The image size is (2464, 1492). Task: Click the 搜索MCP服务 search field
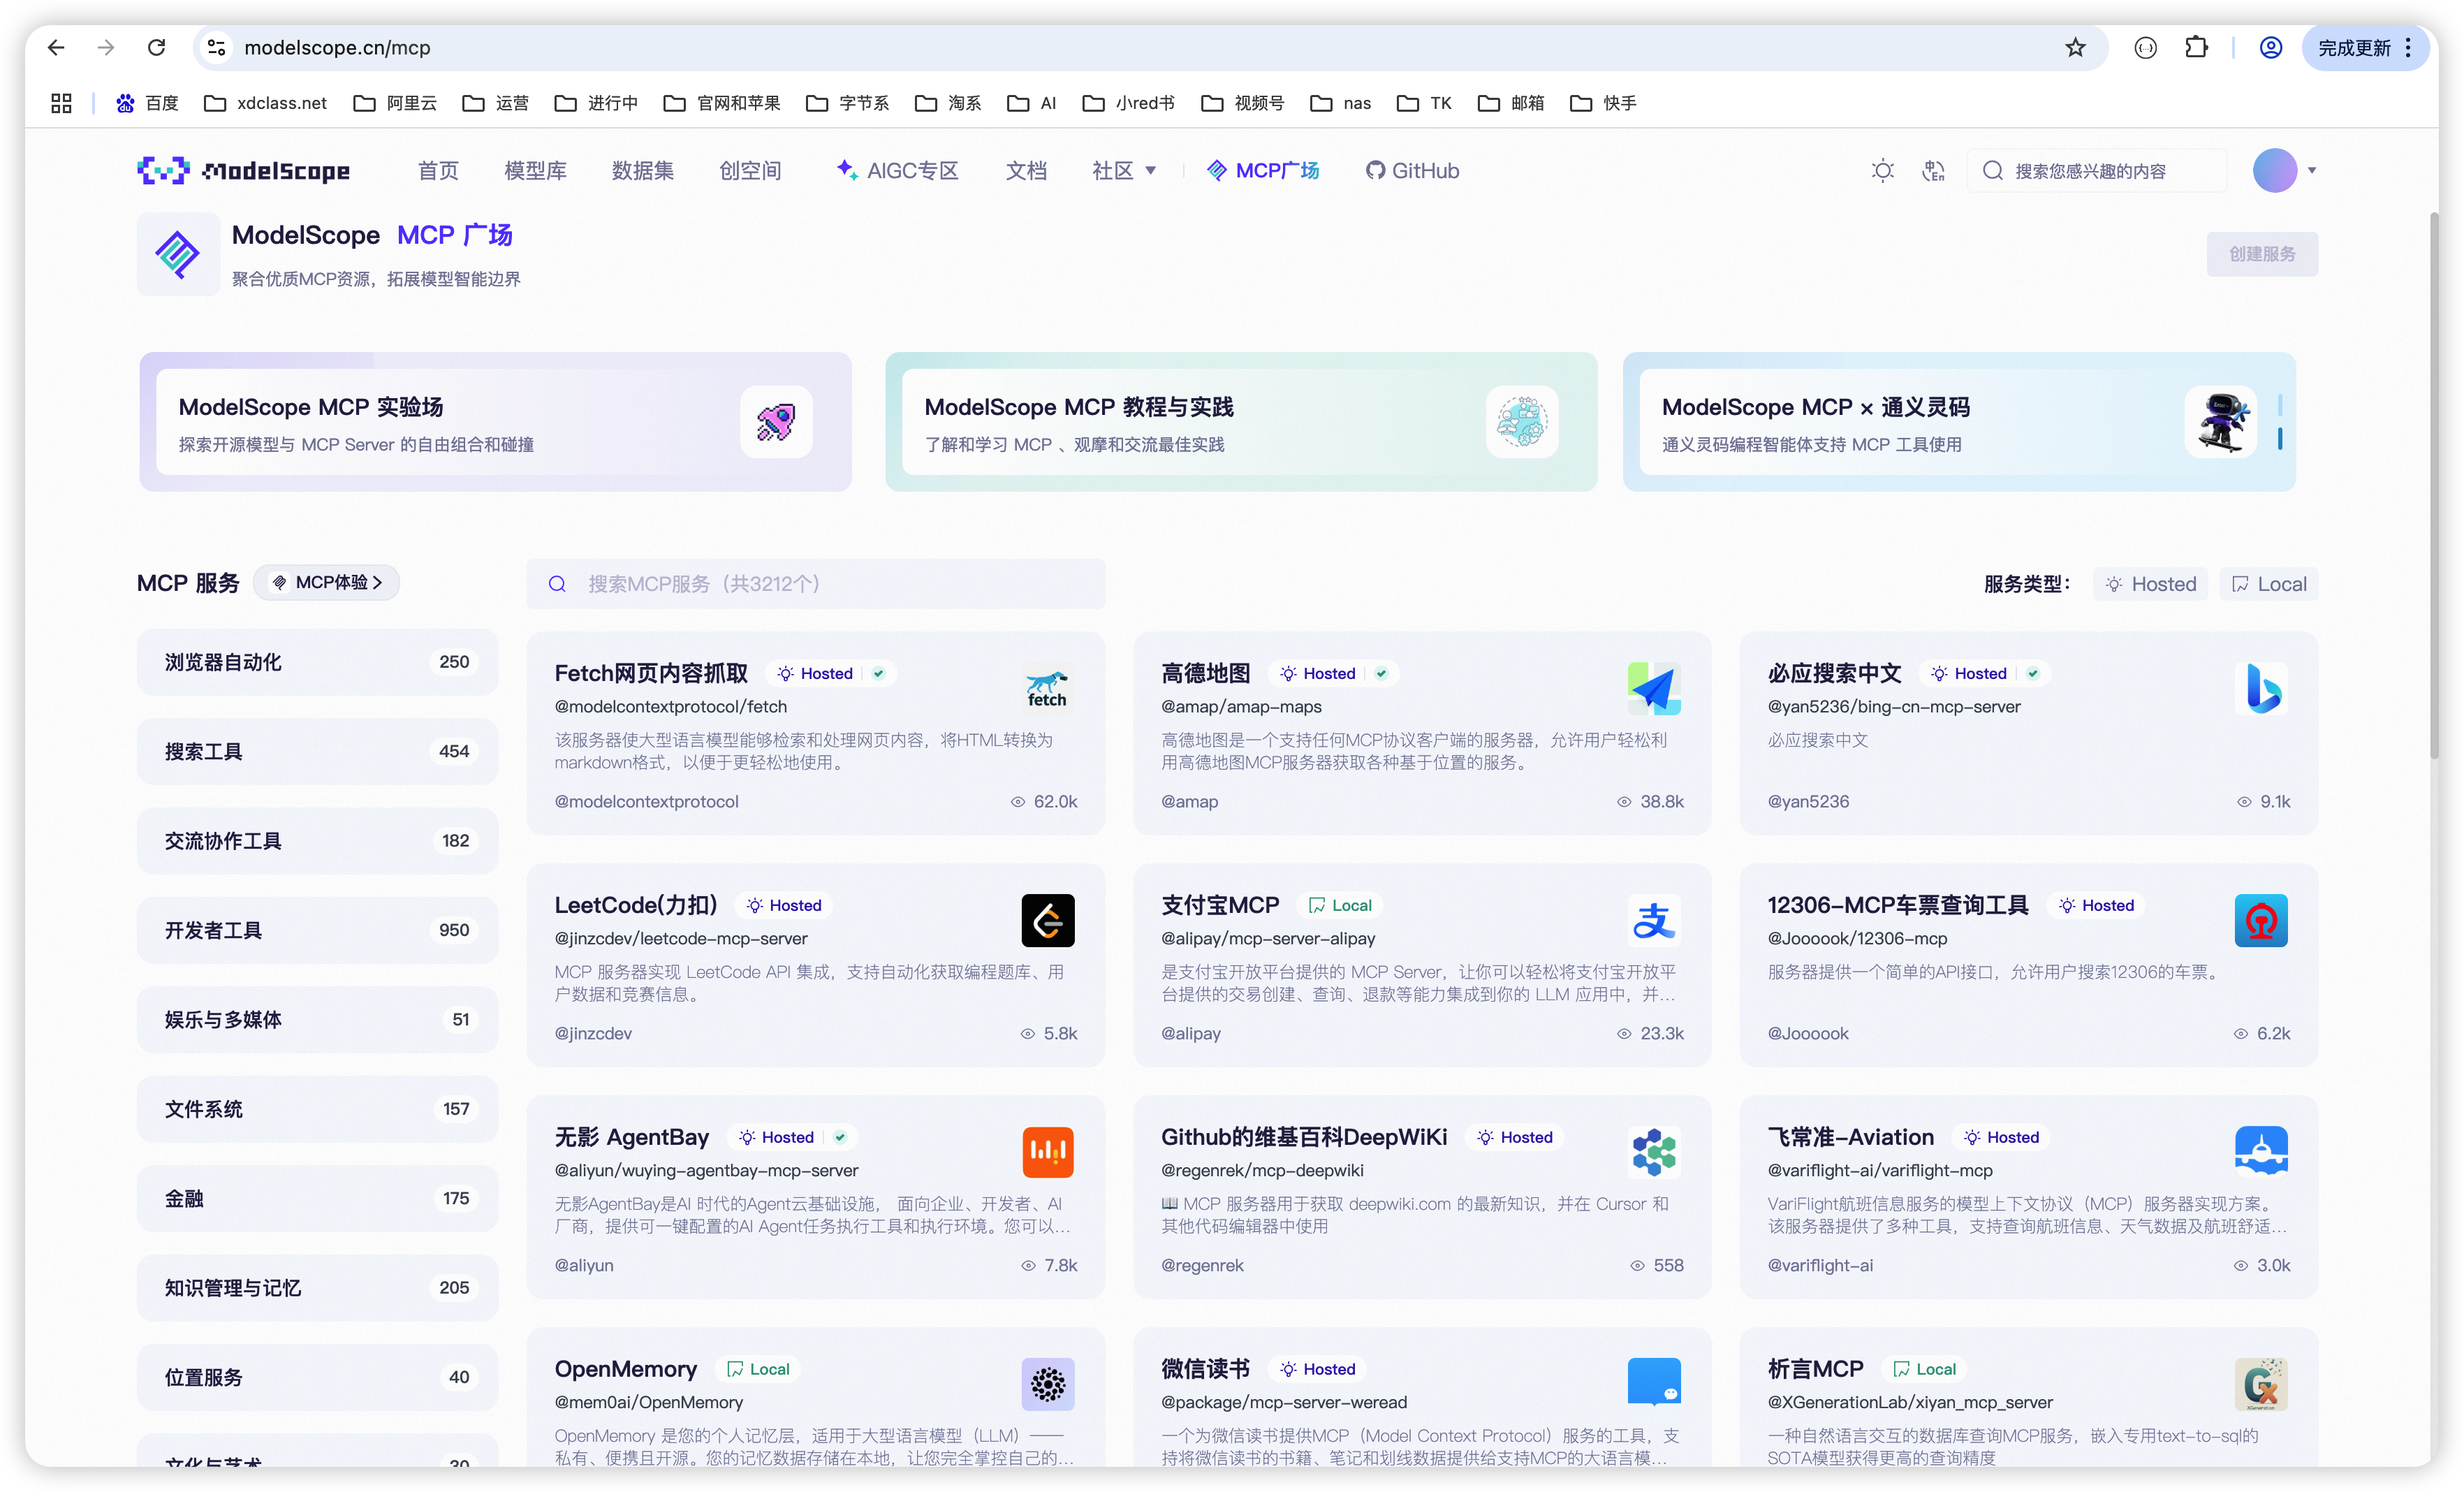pos(815,584)
